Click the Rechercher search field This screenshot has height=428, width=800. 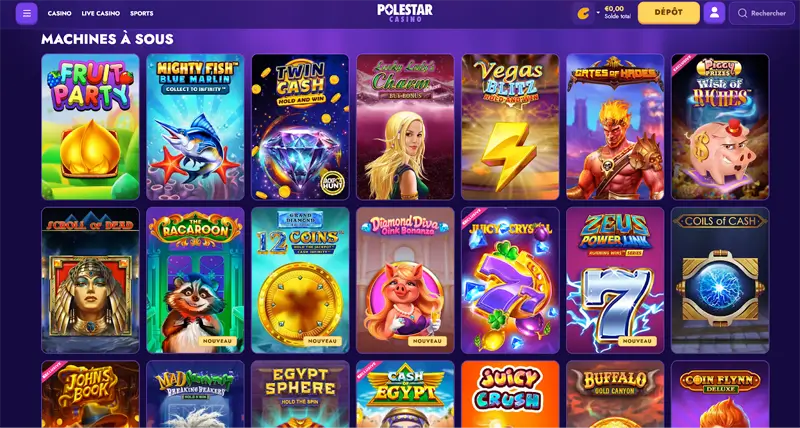coord(764,13)
